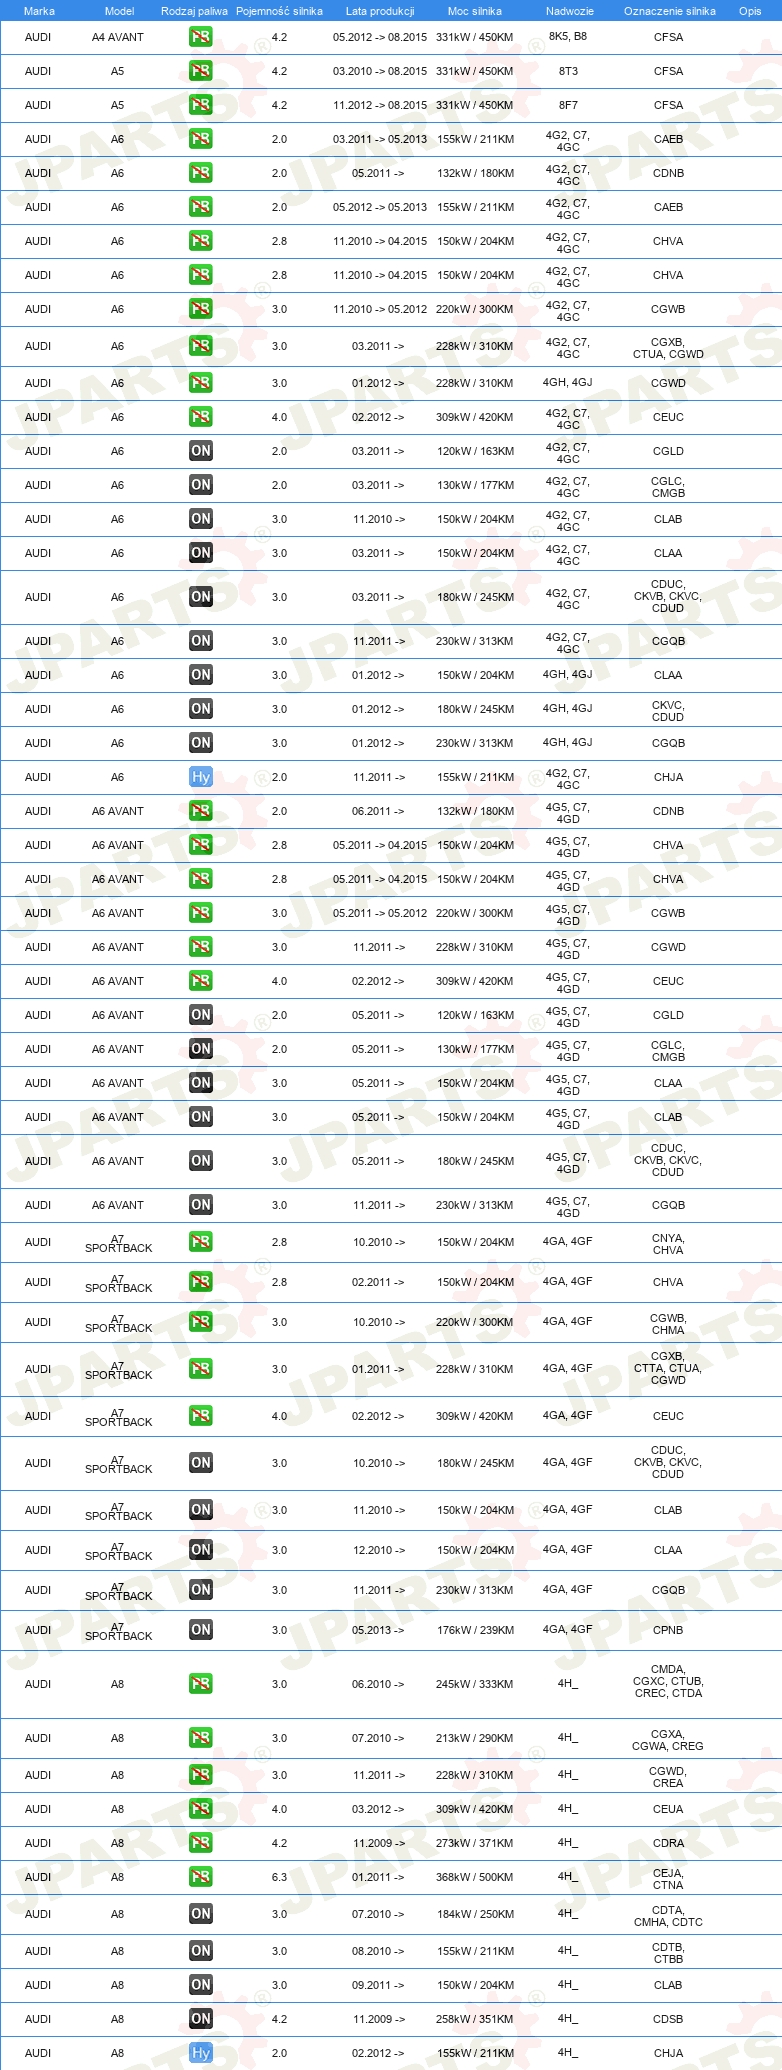This screenshot has width=782, height=2070.
Task: Select the CPNB engine code cell
Action: click(x=668, y=1630)
